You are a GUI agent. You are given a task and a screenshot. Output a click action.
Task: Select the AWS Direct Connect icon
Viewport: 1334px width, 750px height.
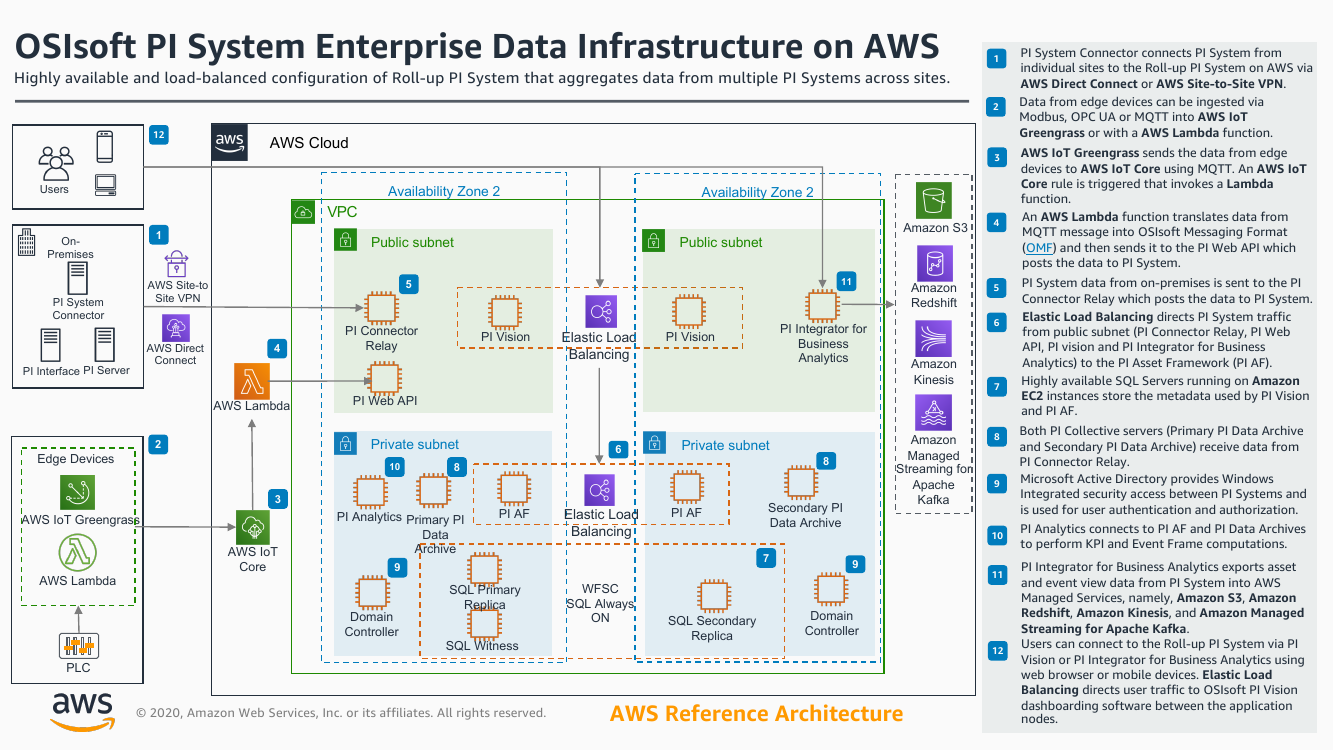[176, 328]
